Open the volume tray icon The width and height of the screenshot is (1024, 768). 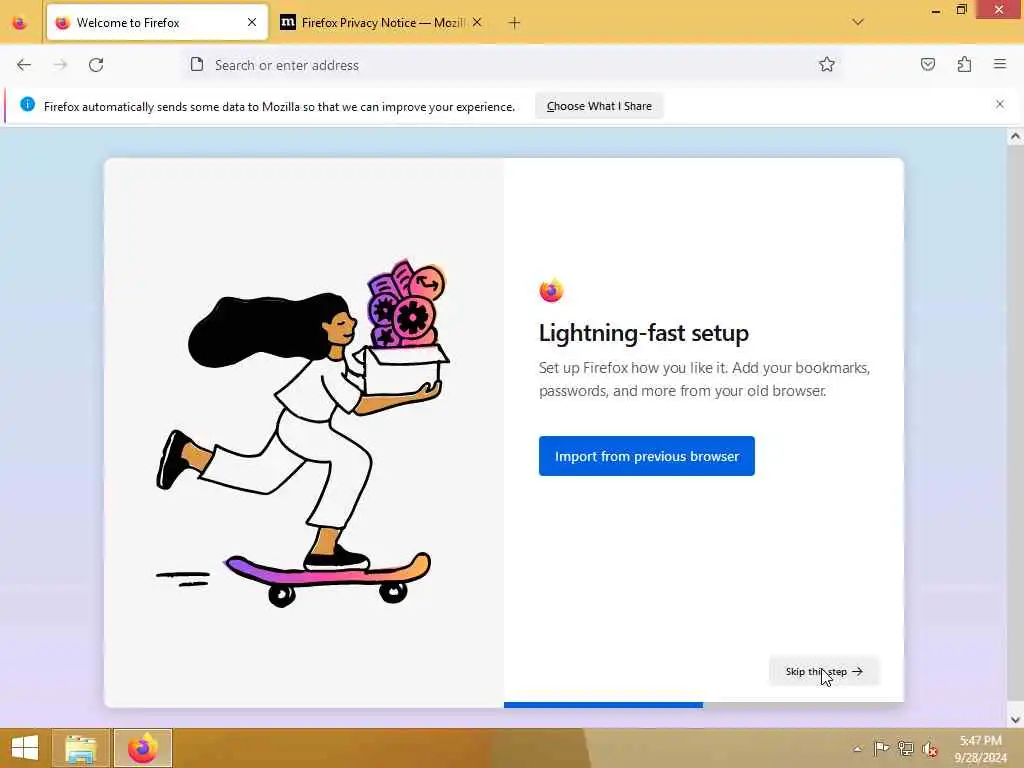tap(930, 749)
